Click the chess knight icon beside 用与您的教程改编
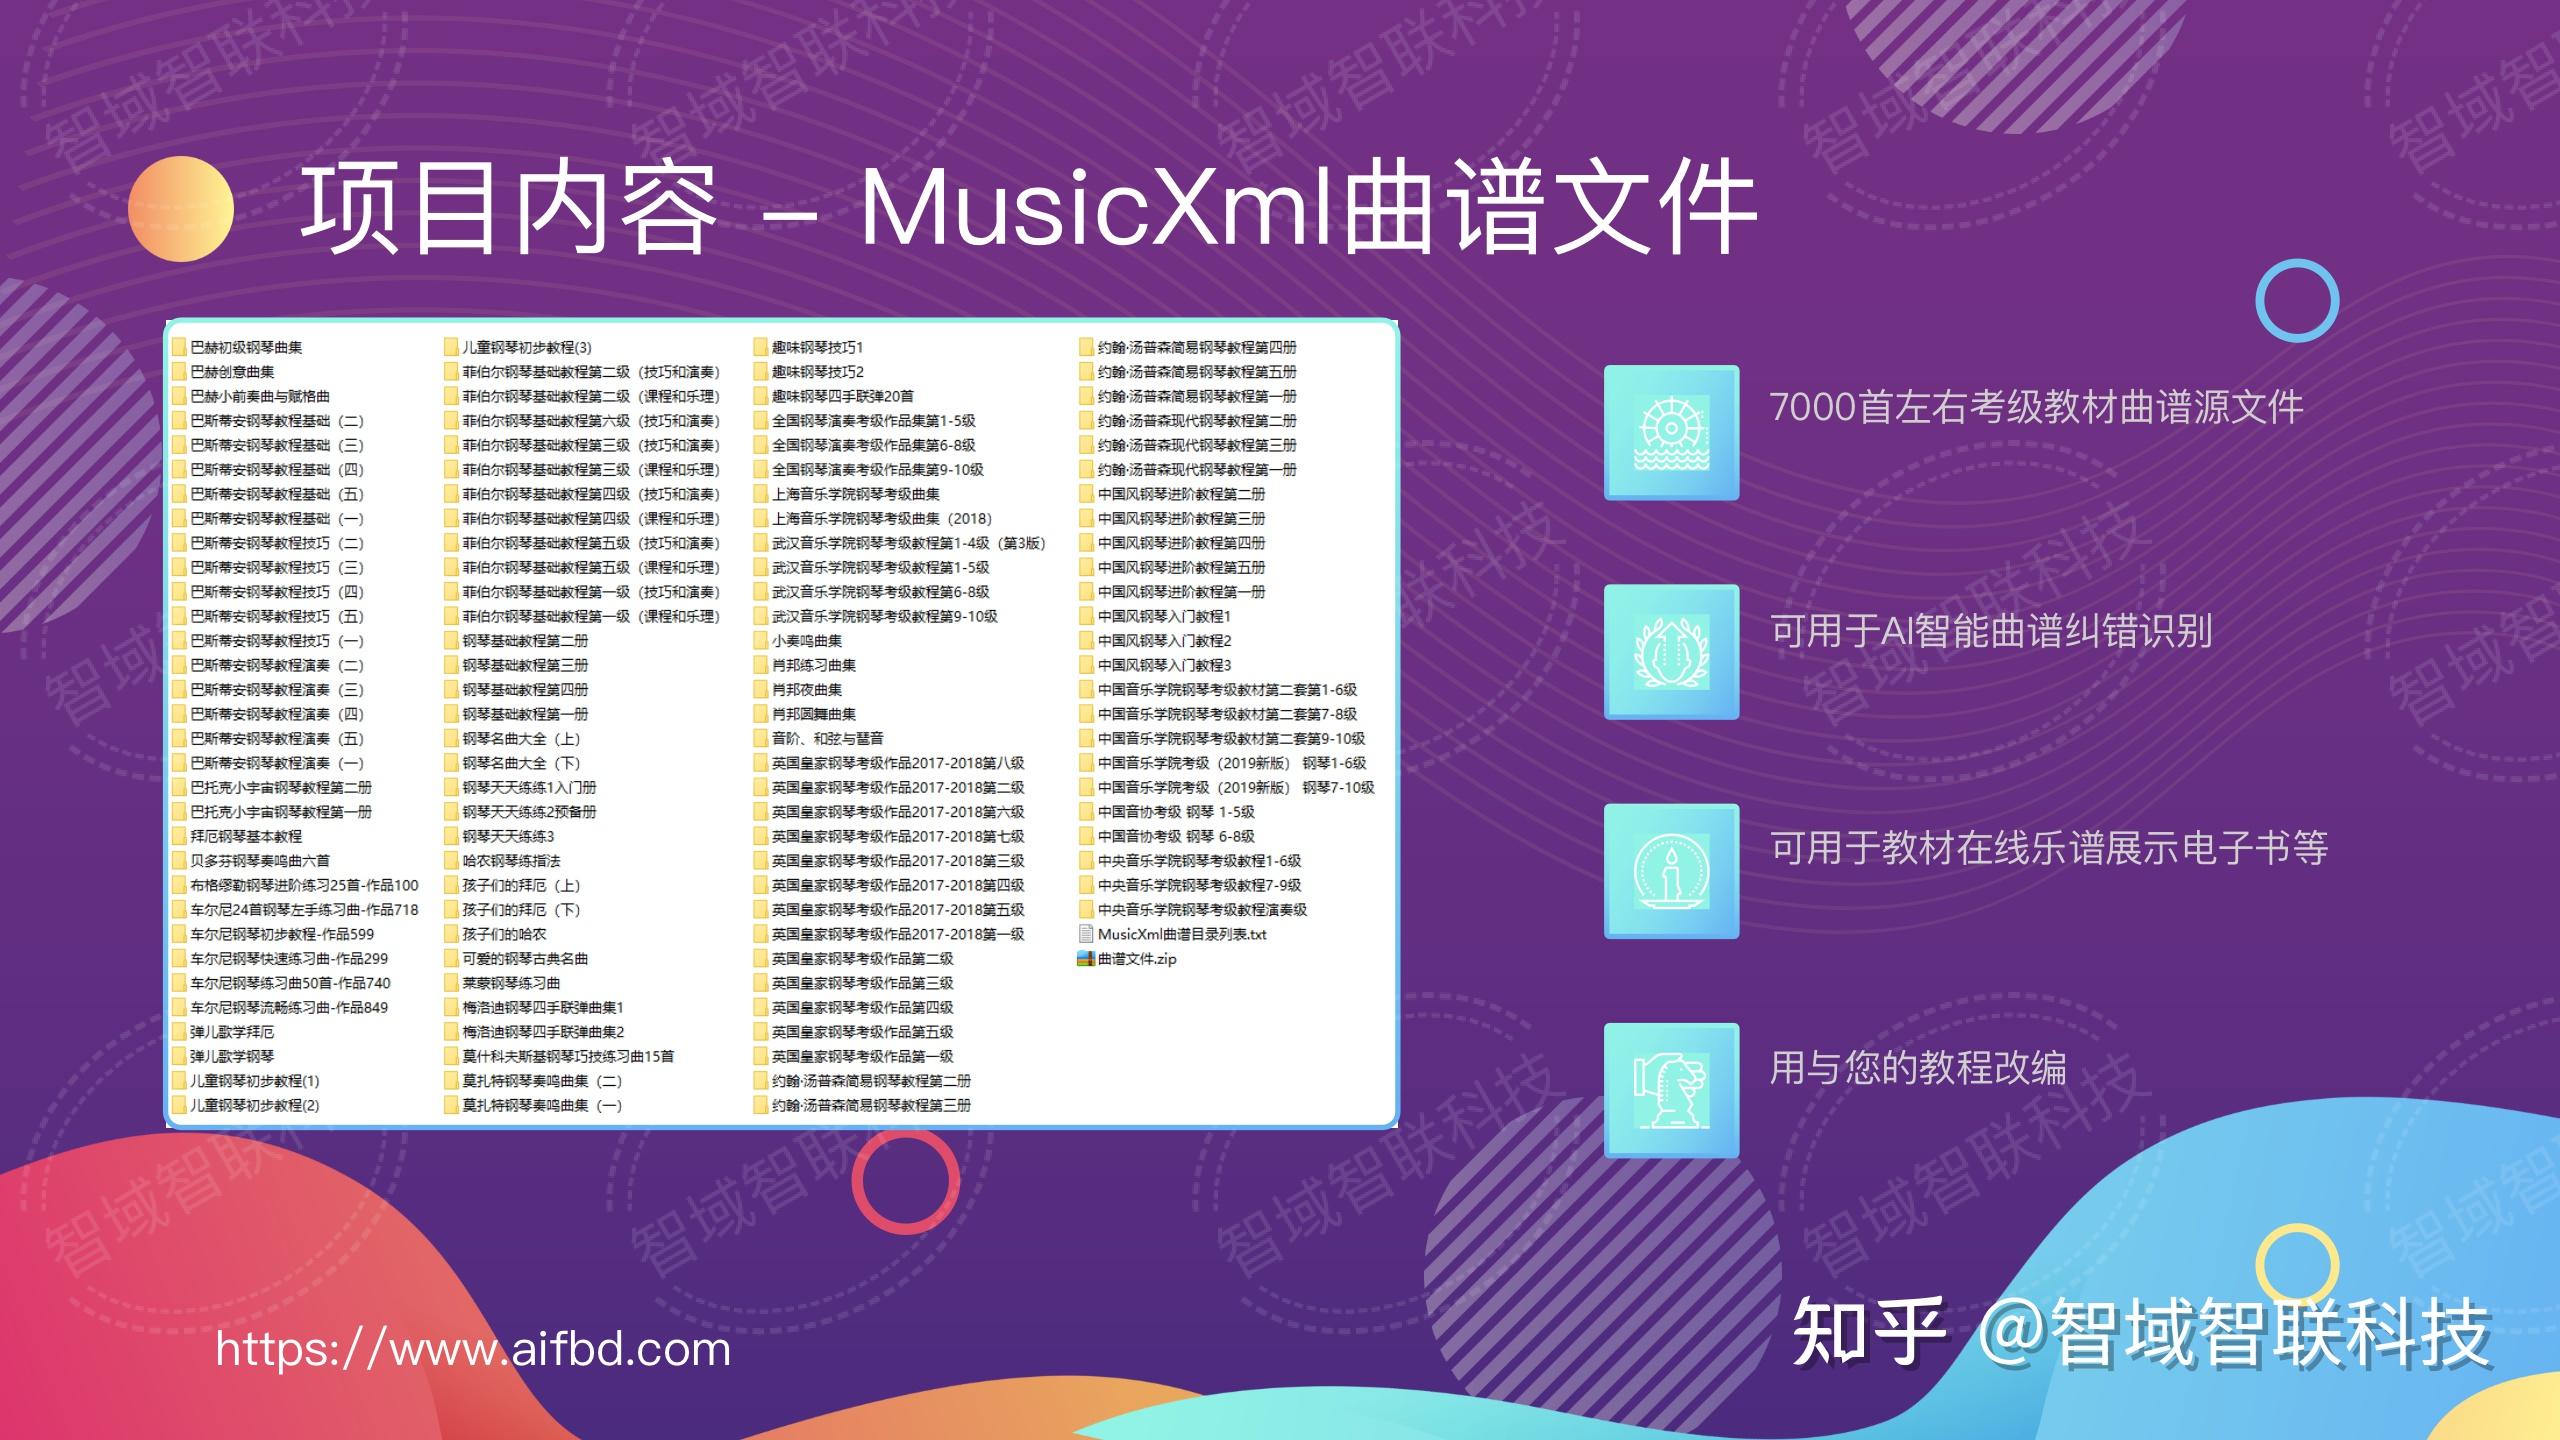 1671,1090
